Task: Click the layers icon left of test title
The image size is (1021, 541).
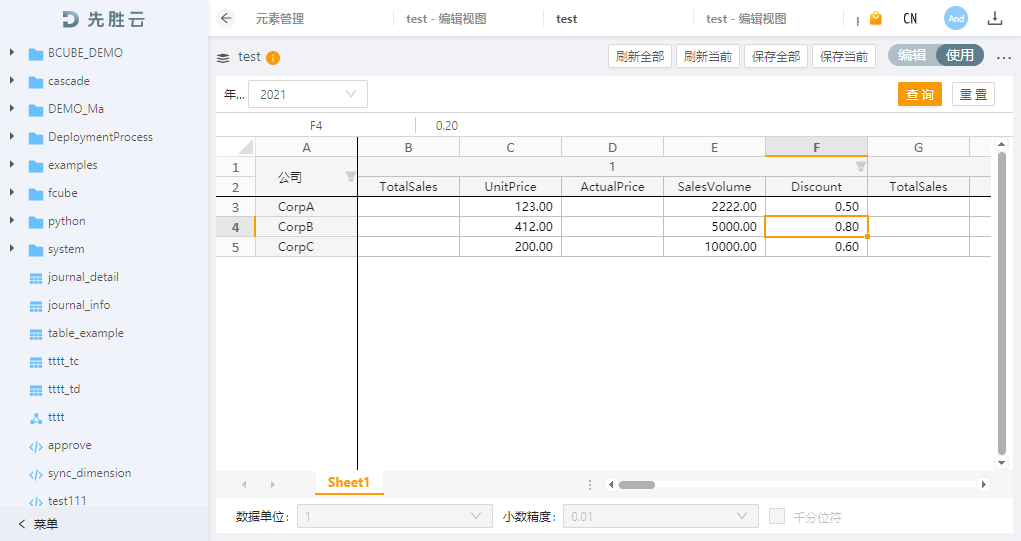Action: point(223,58)
